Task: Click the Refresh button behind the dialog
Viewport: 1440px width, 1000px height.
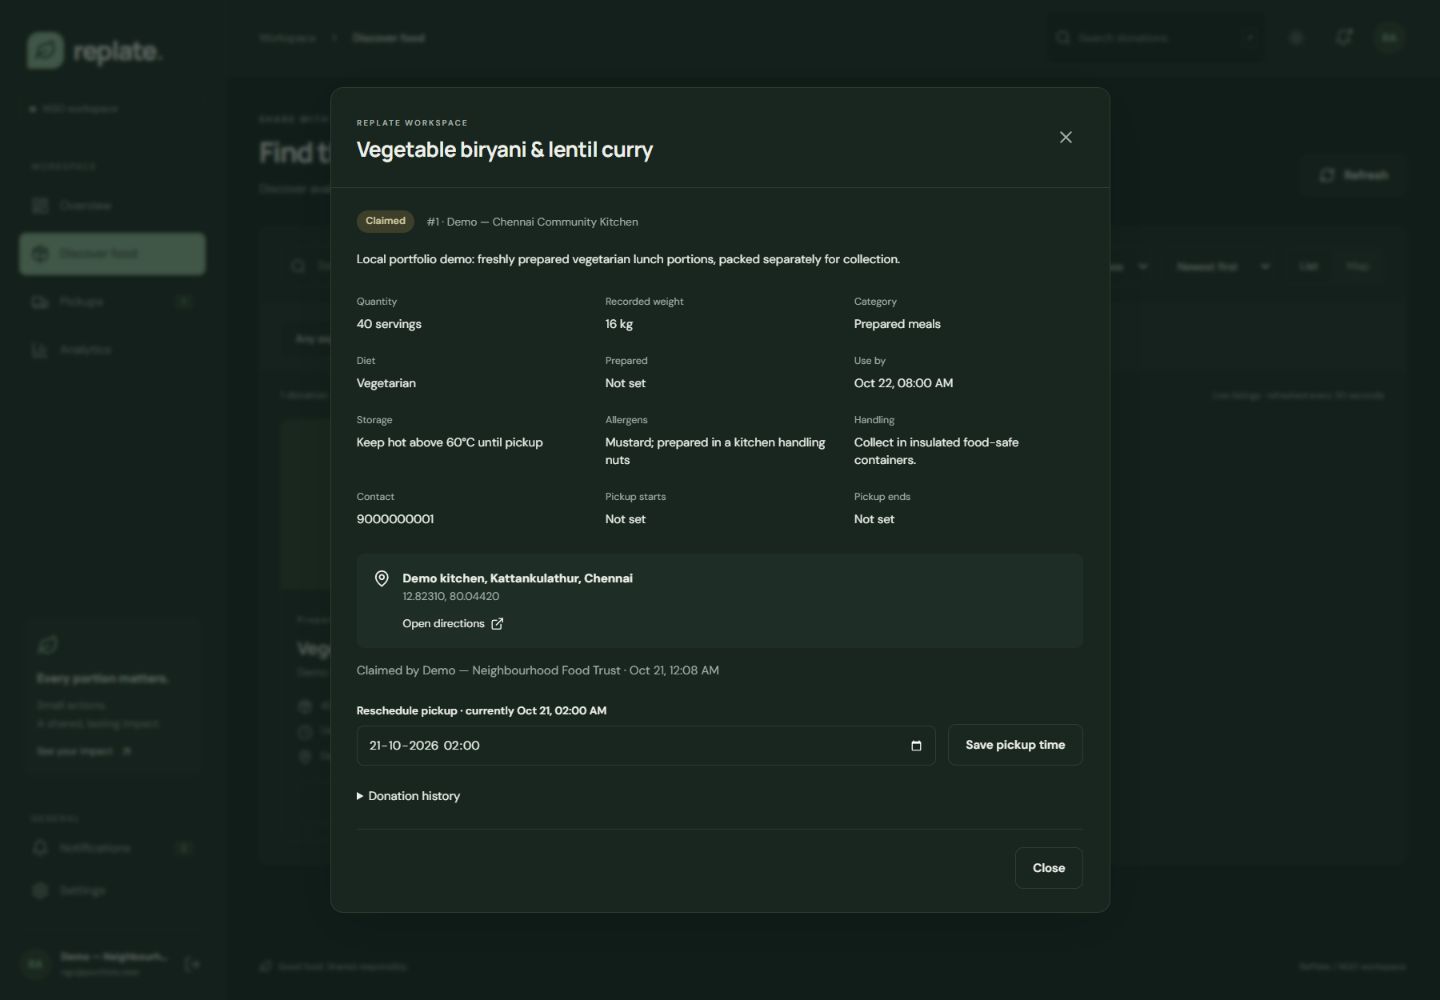Action: tap(1354, 175)
